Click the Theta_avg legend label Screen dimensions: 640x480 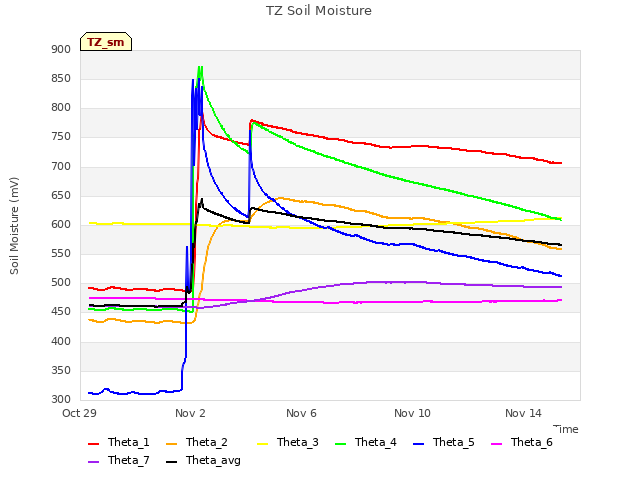tap(213, 460)
